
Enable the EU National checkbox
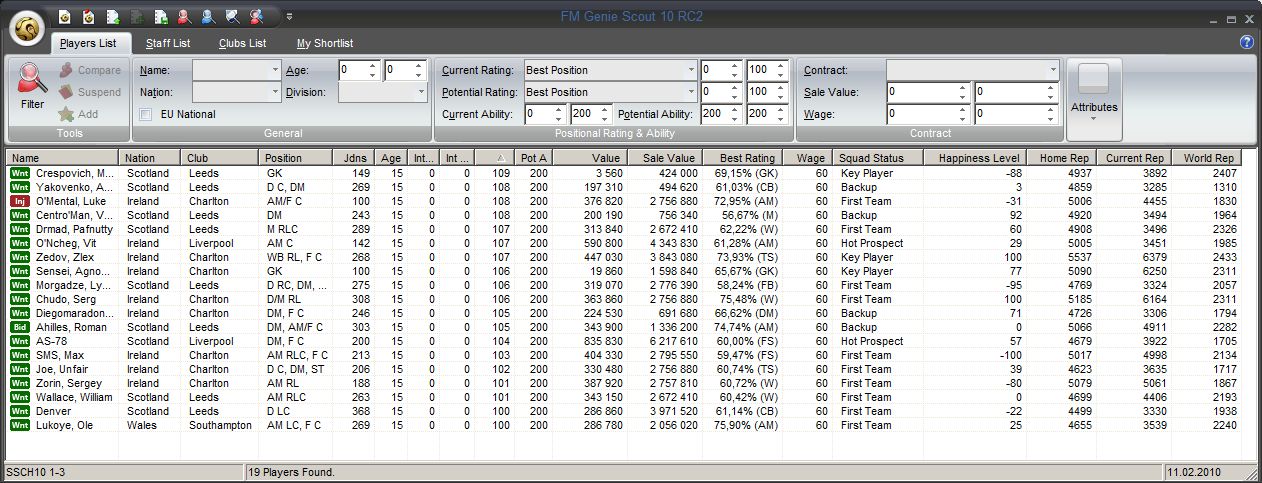click(x=146, y=114)
